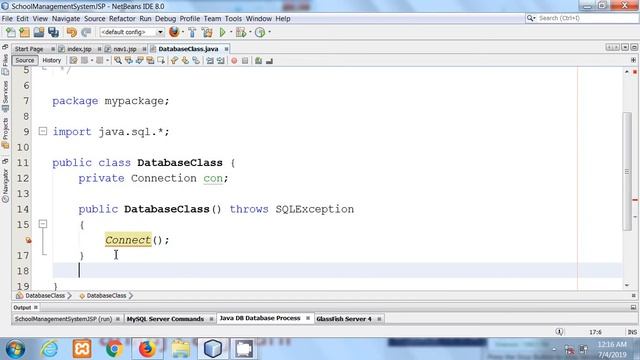
Task: Click the Firefox browser selection icon
Action: [x=174, y=32]
